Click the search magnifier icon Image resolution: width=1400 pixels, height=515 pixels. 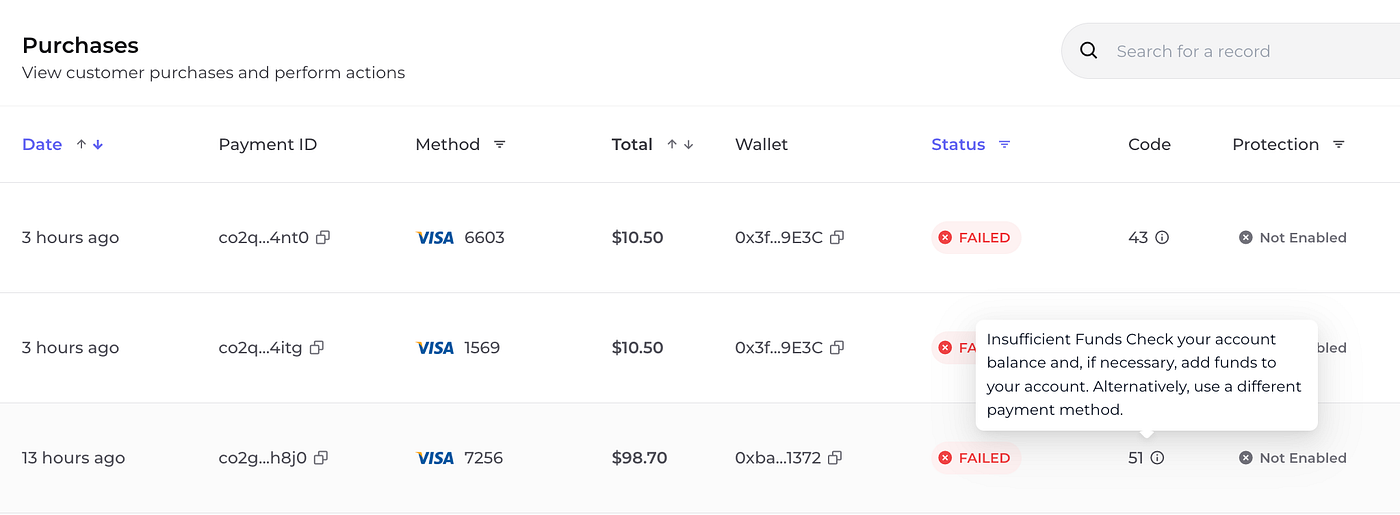(1089, 51)
